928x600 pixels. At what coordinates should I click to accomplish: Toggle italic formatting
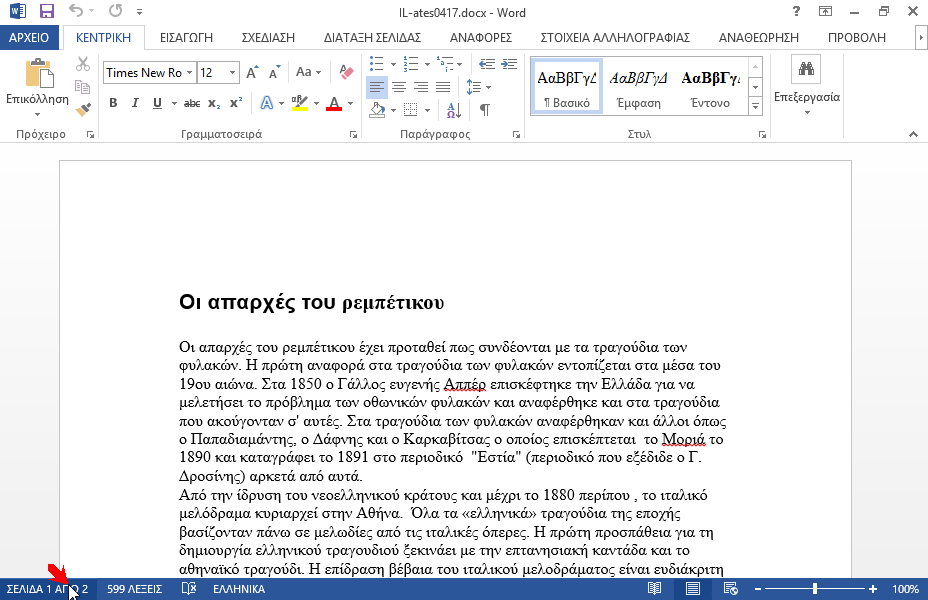click(135, 104)
